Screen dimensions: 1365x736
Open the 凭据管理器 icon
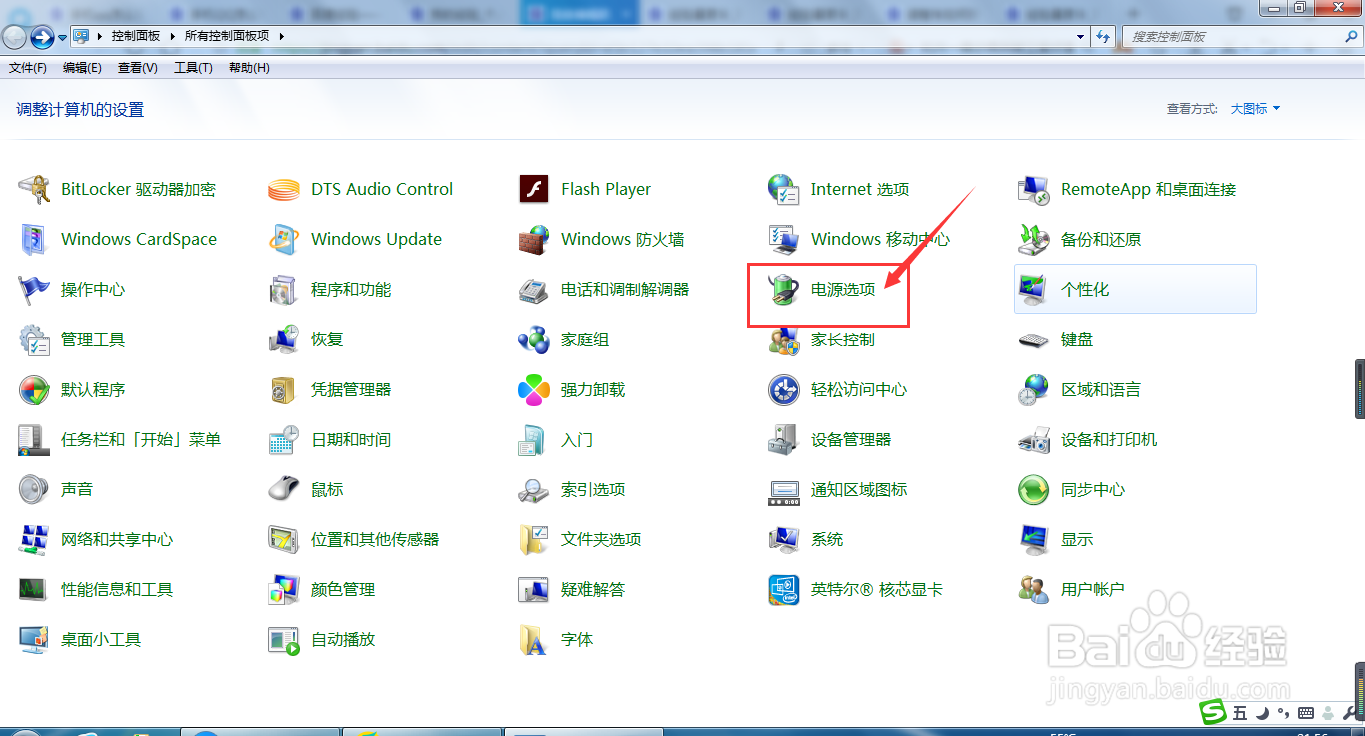284,389
